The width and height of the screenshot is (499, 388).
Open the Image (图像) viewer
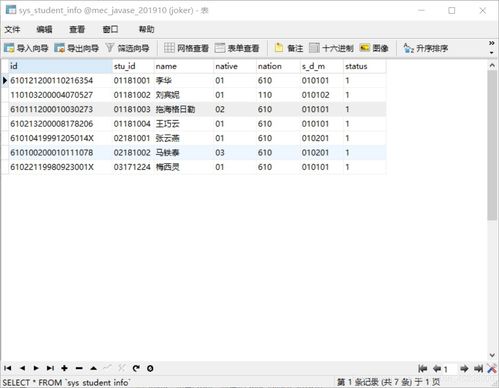click(x=374, y=48)
